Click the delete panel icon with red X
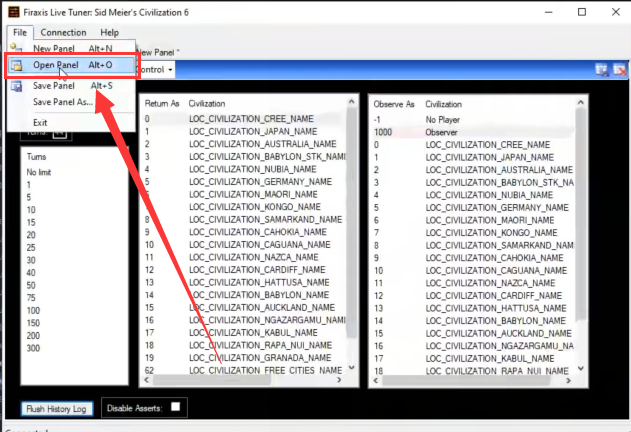The image size is (631, 432). click(619, 70)
